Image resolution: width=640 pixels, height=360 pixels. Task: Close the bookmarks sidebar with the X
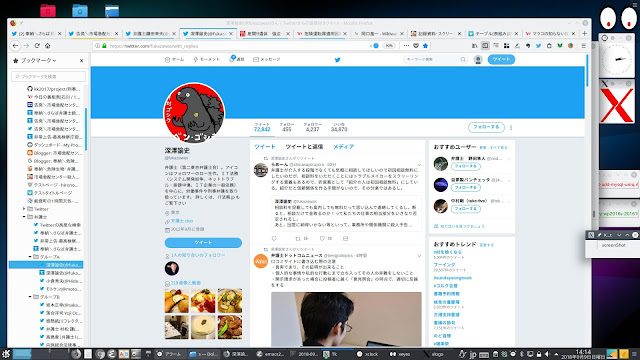point(82,60)
